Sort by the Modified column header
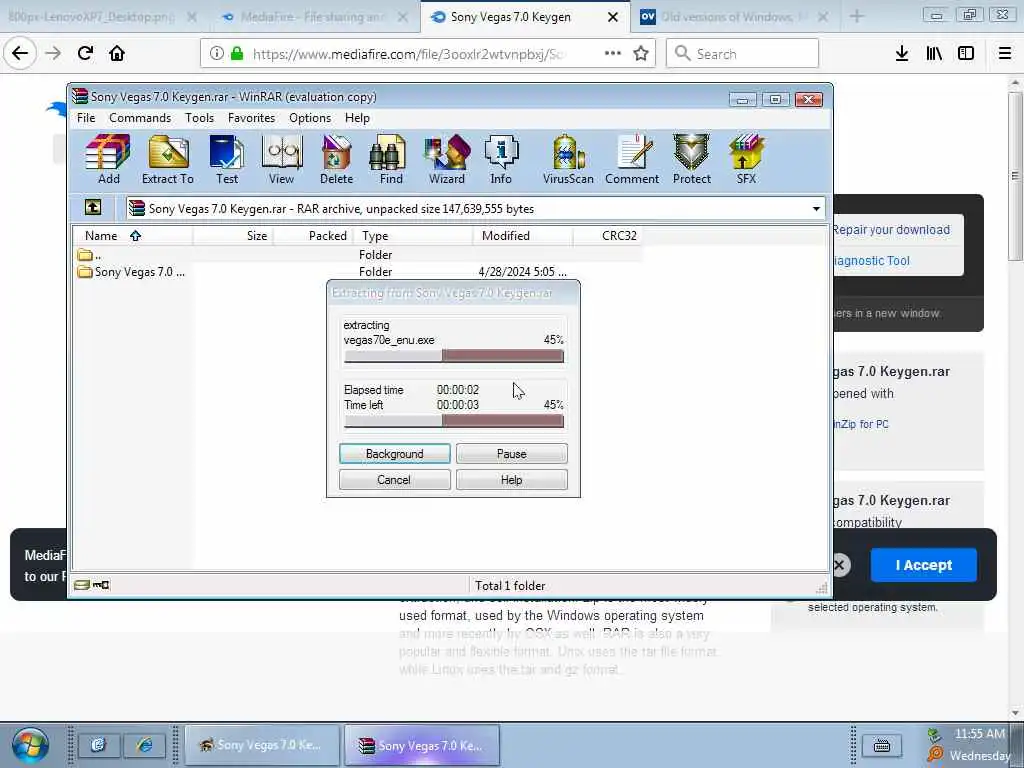 coord(523,236)
